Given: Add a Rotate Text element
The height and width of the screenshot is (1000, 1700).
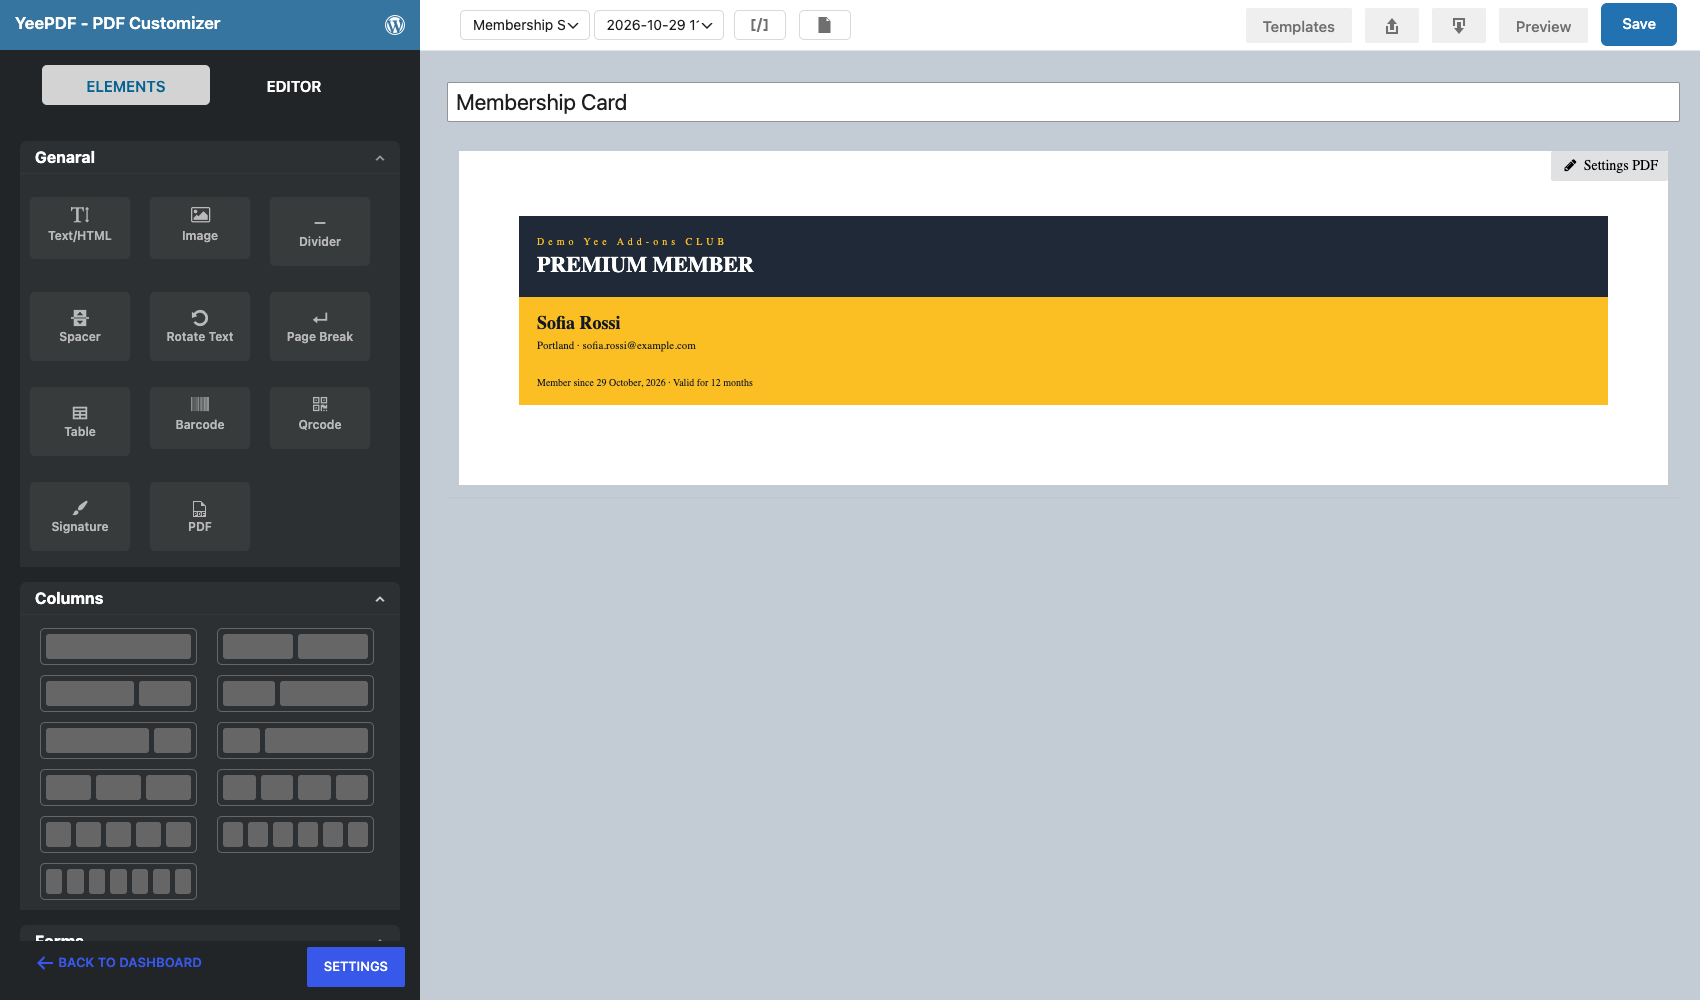Looking at the screenshot, I should tap(200, 326).
